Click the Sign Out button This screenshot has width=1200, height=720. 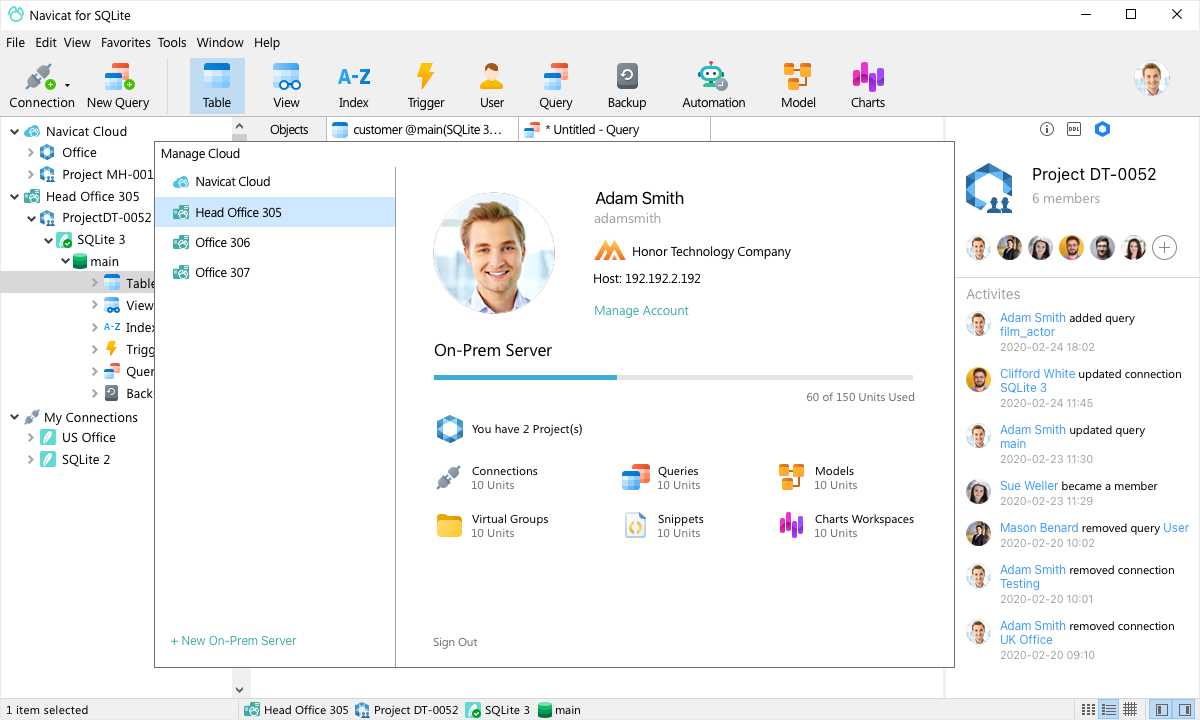[x=455, y=642]
